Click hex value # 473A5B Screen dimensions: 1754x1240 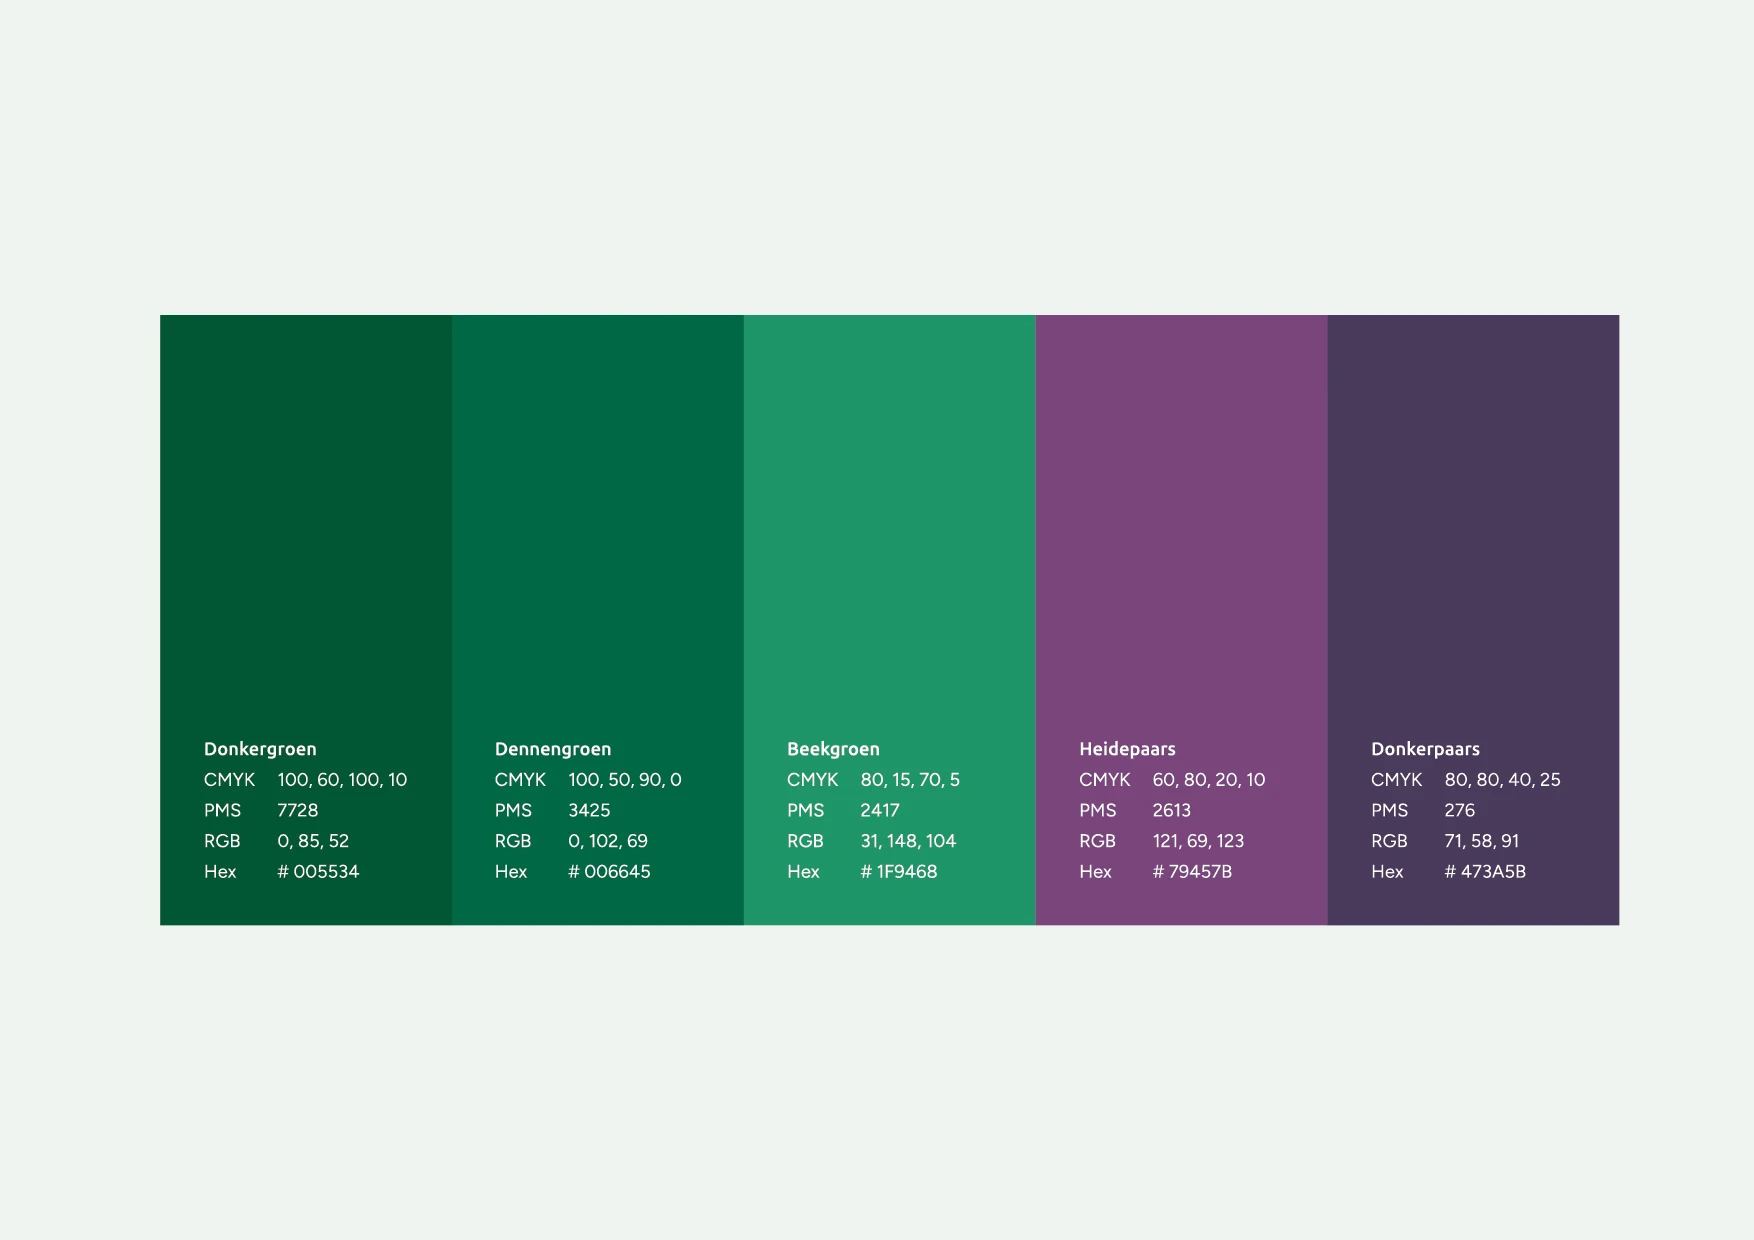coord(1485,872)
